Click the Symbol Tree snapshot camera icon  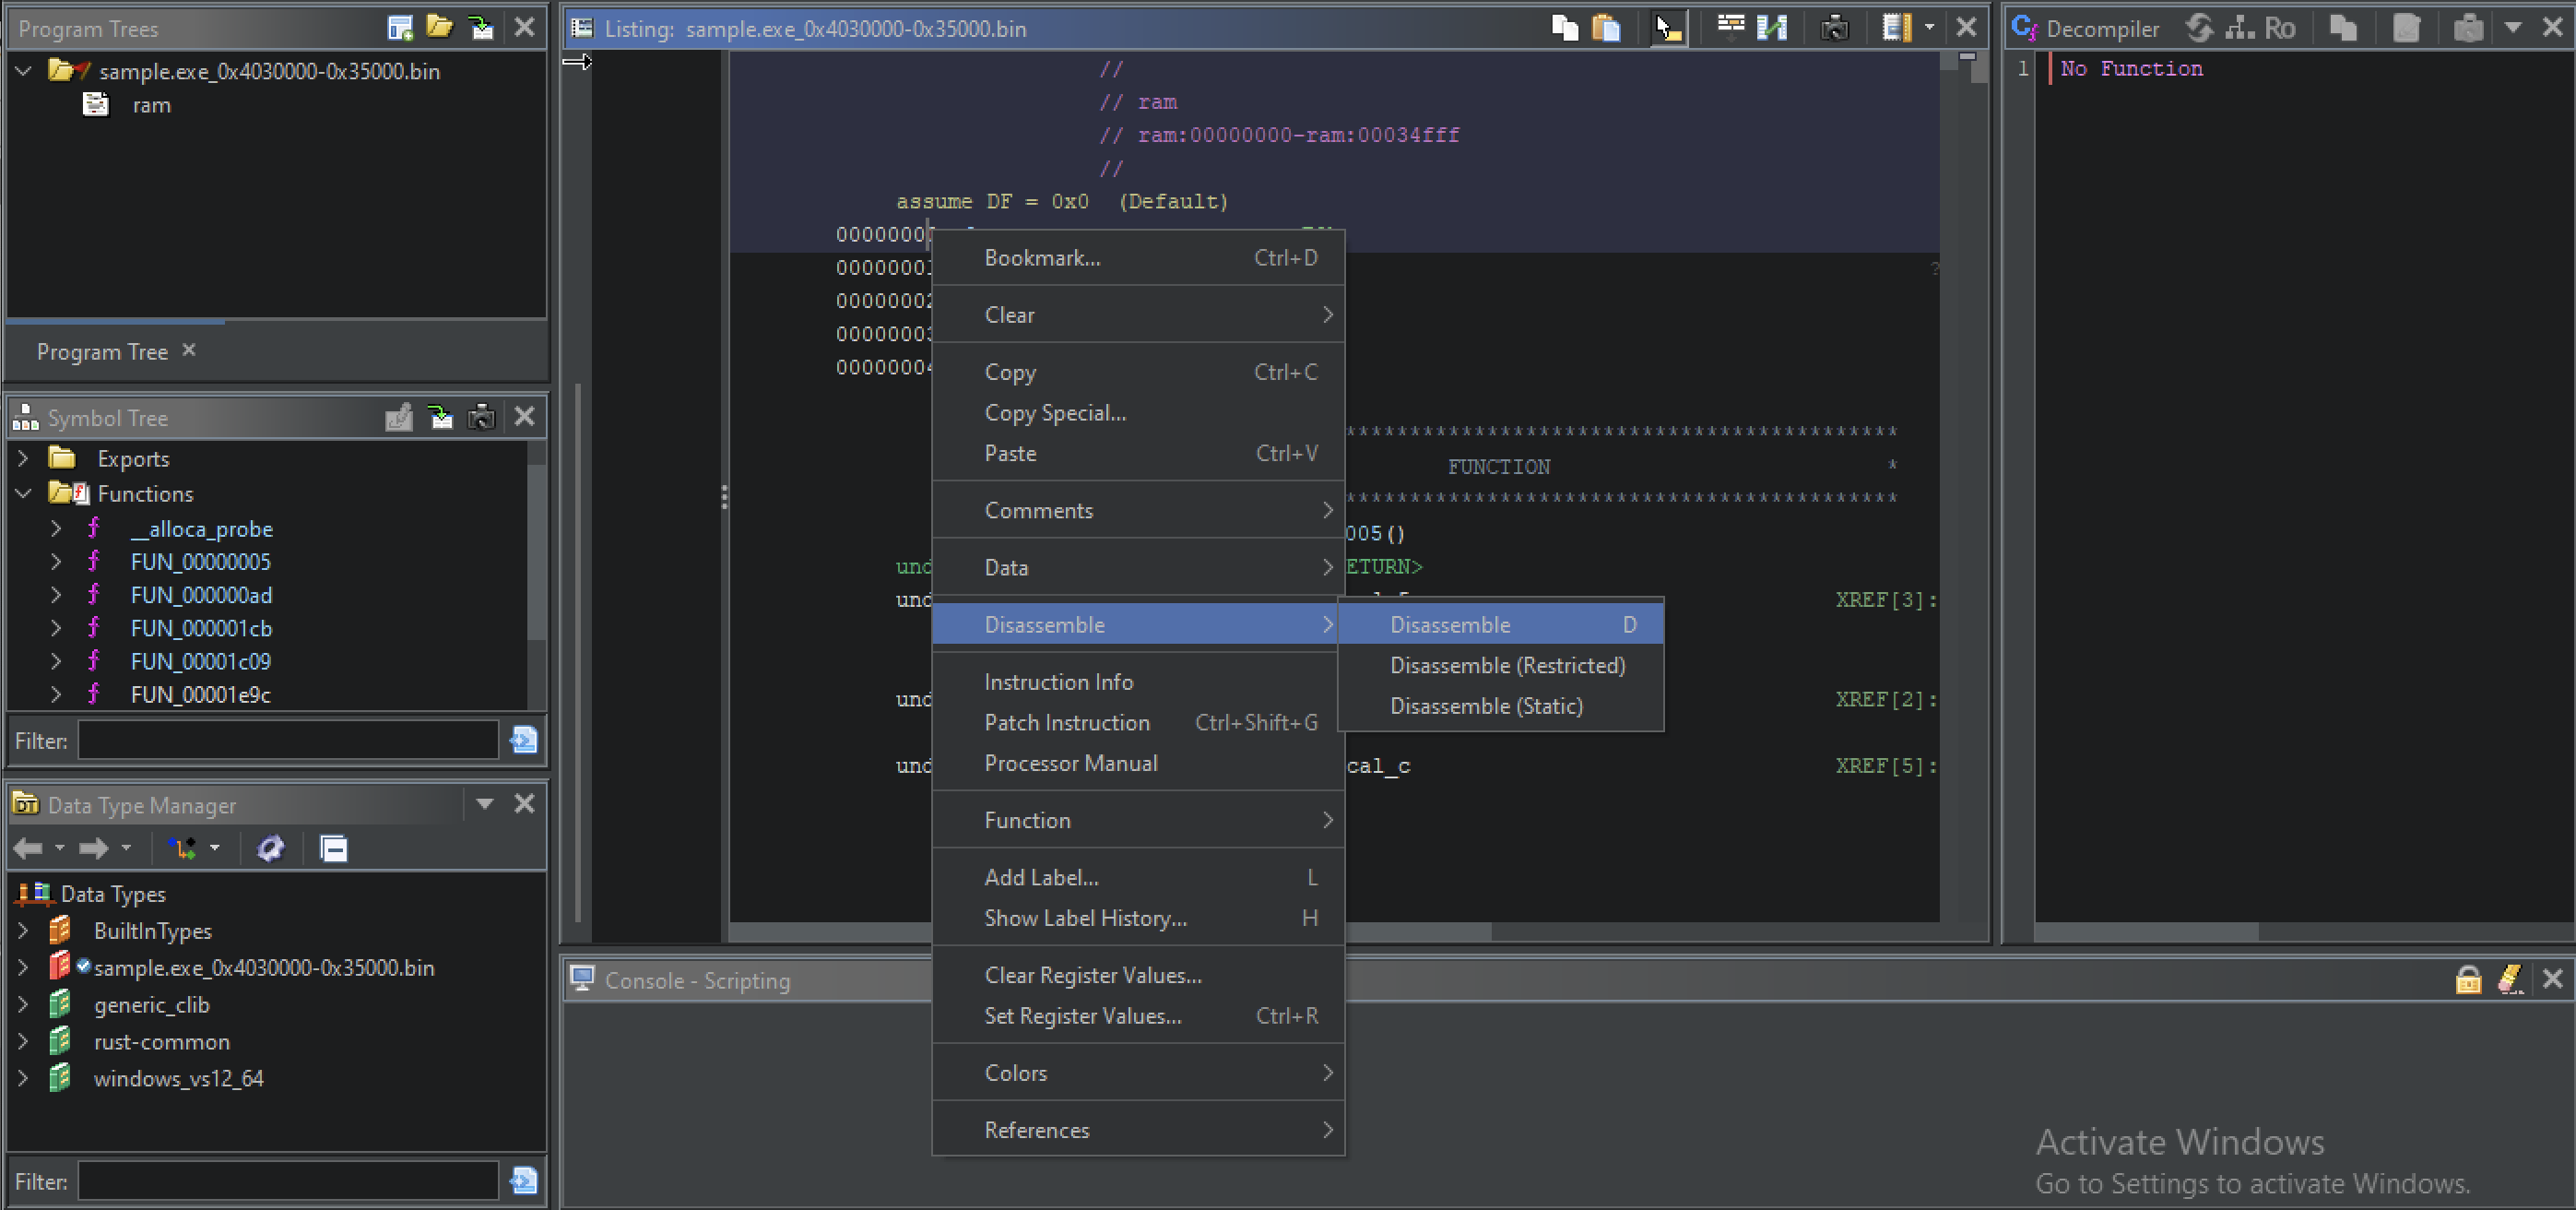(x=481, y=416)
